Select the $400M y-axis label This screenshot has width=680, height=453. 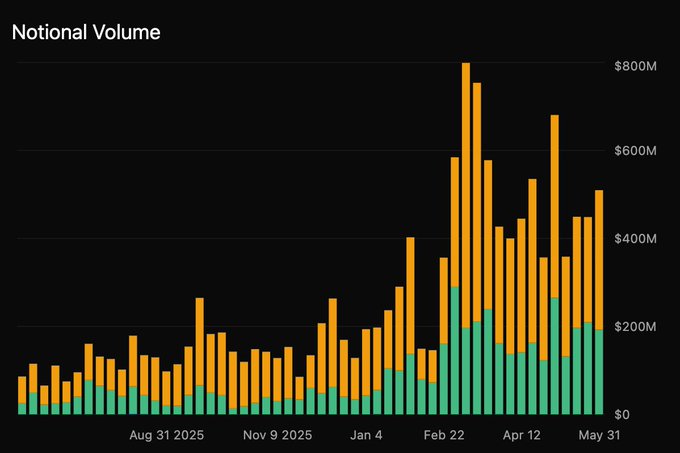pyautogui.click(x=635, y=238)
